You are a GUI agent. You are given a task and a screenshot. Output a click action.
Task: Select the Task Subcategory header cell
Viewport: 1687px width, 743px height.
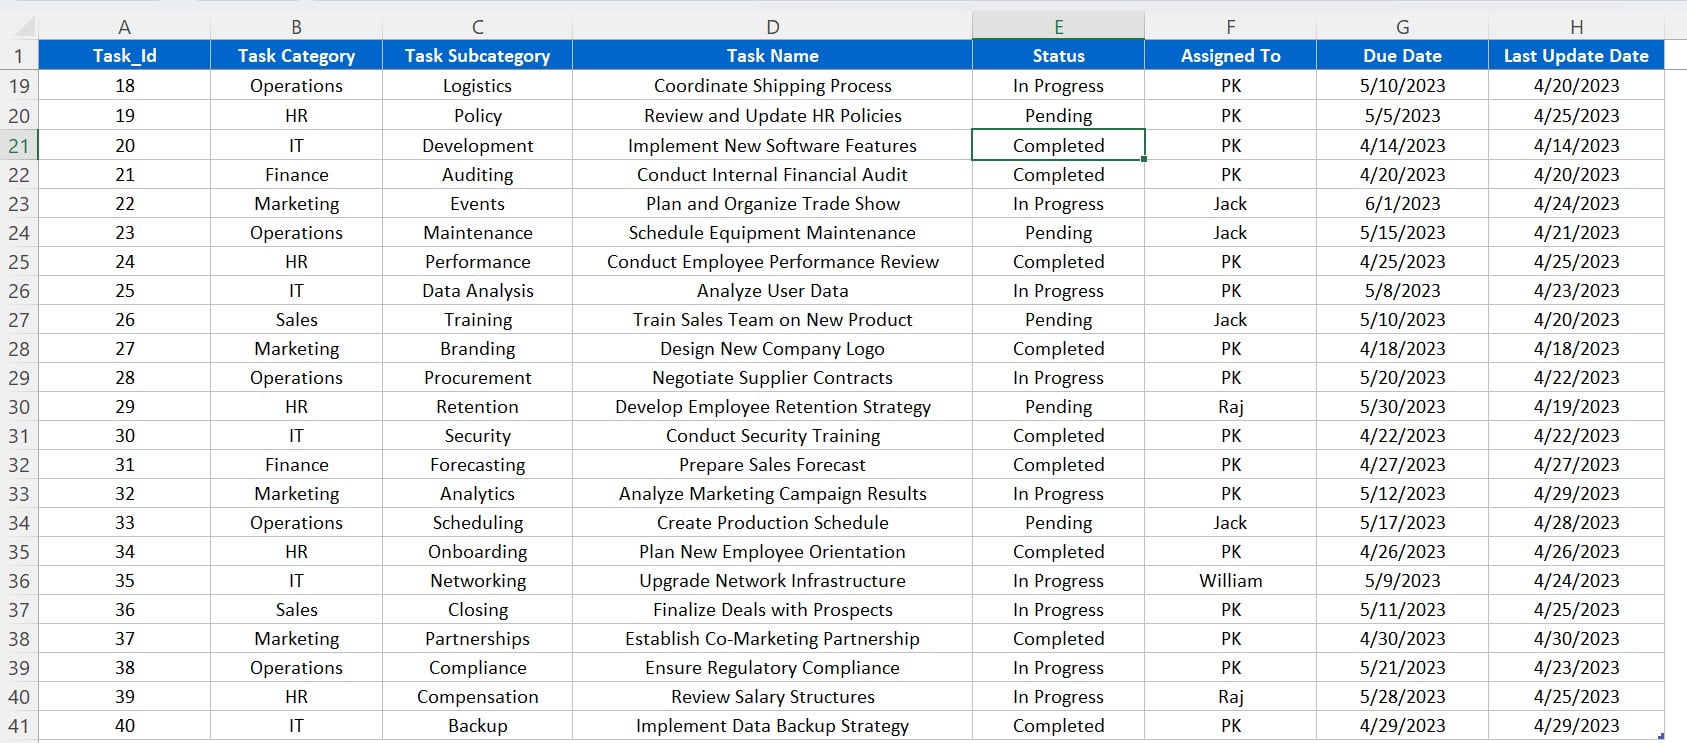pyautogui.click(x=477, y=56)
